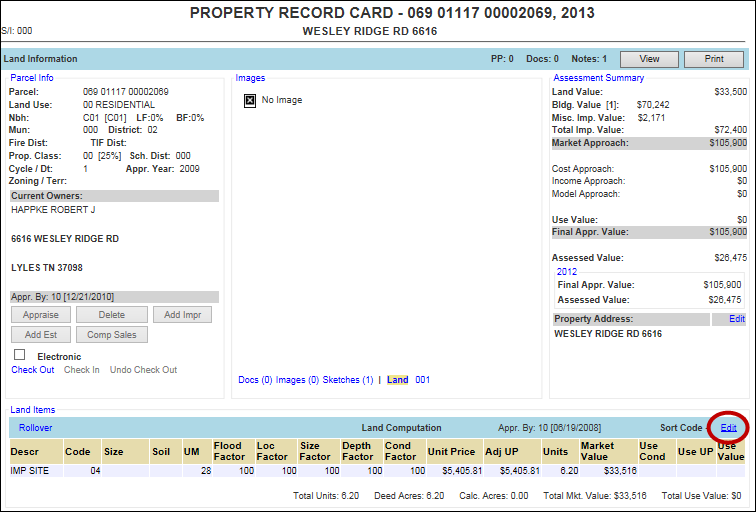The height and width of the screenshot is (512, 756).
Task: Click the Docs: 0 indicator
Action: pyautogui.click(x=542, y=59)
